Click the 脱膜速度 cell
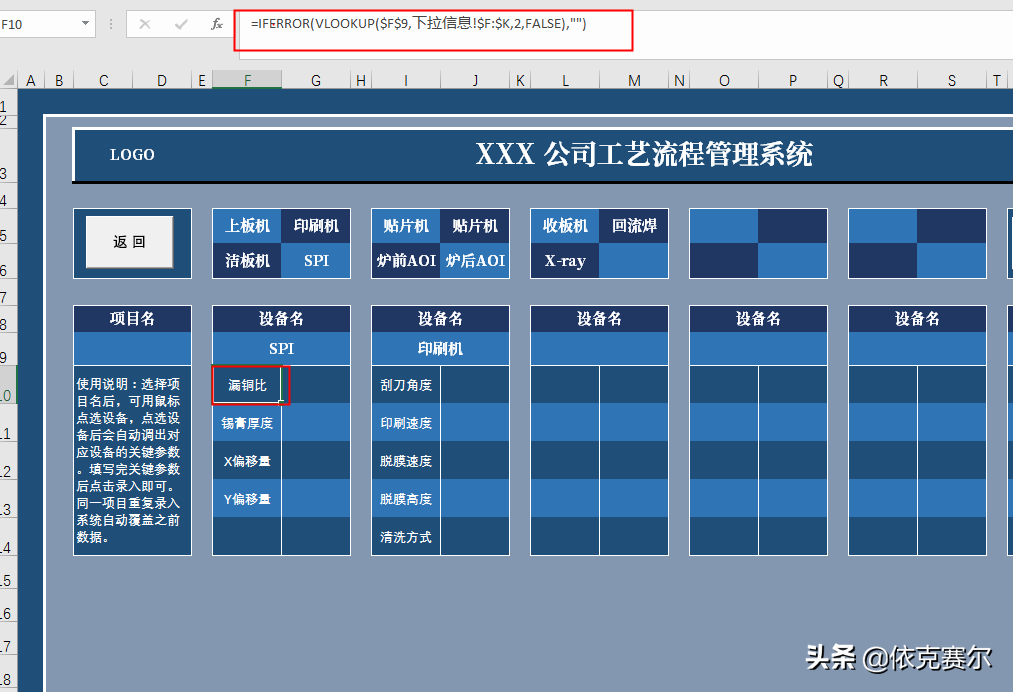Image resolution: width=1013 pixels, height=692 pixels. [x=406, y=461]
